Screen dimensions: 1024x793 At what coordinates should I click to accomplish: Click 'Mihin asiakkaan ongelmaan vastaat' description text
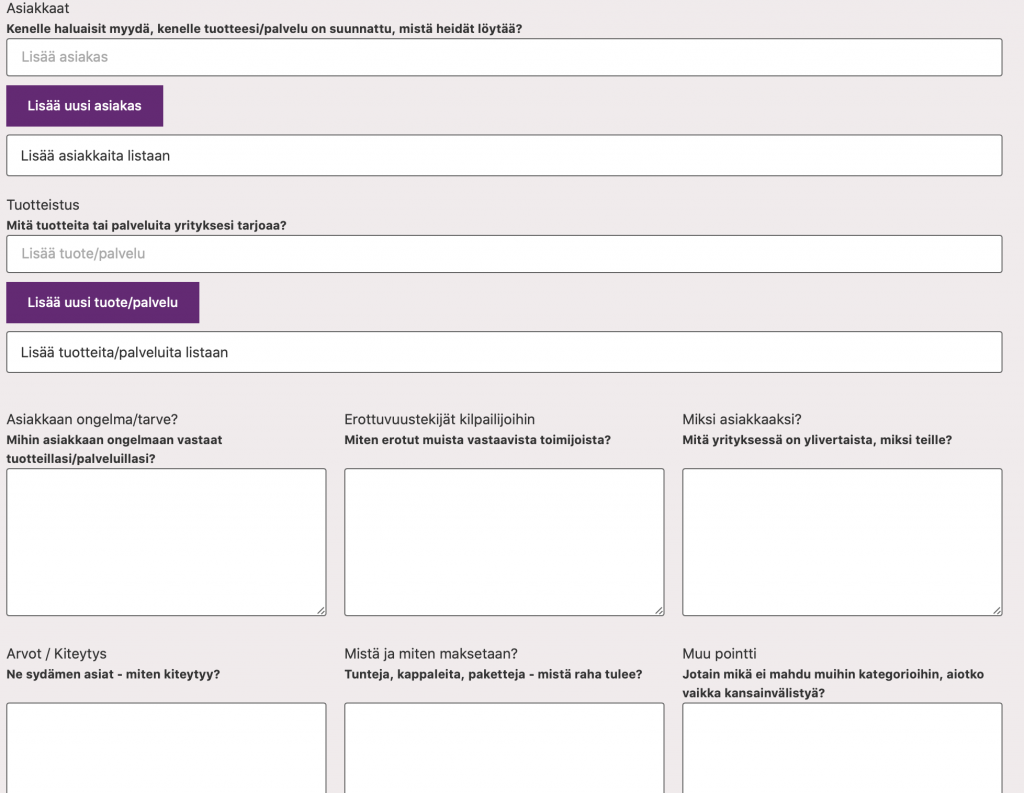tap(114, 449)
